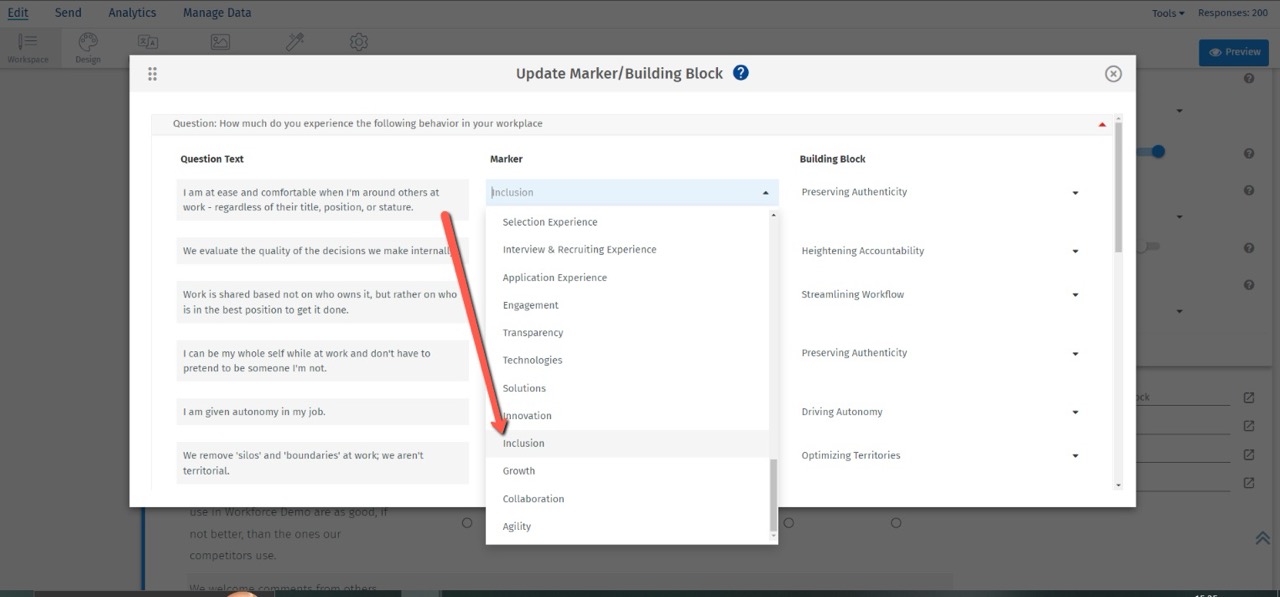Screen dimensions: 1280x597
Task: Click the Building Block column header
Action: [x=832, y=159]
